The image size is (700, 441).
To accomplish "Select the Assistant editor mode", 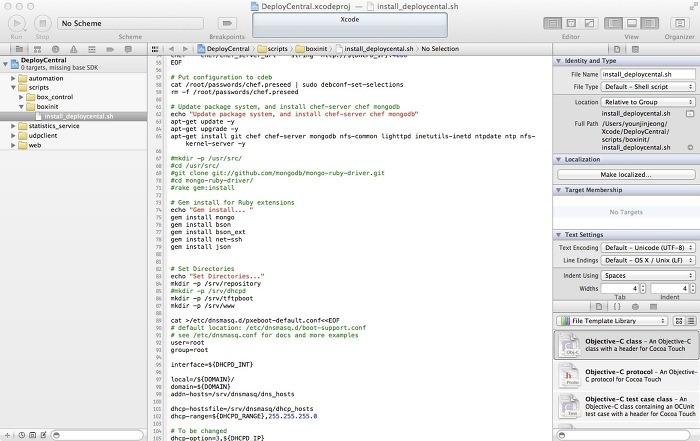I will coord(571,23).
